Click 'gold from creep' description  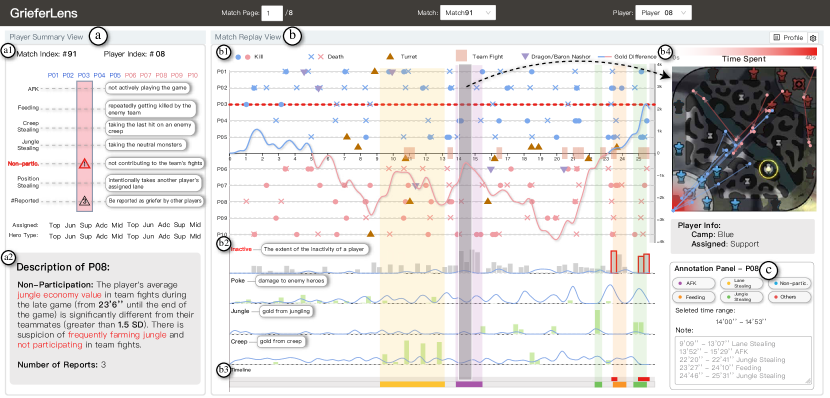(x=282, y=342)
